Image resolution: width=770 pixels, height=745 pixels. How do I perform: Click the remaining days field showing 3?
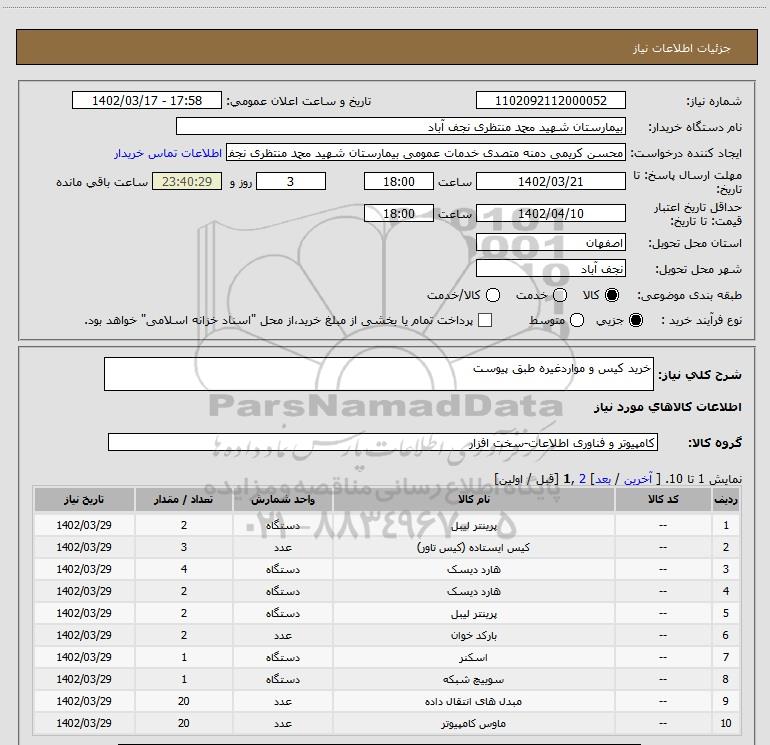291,182
